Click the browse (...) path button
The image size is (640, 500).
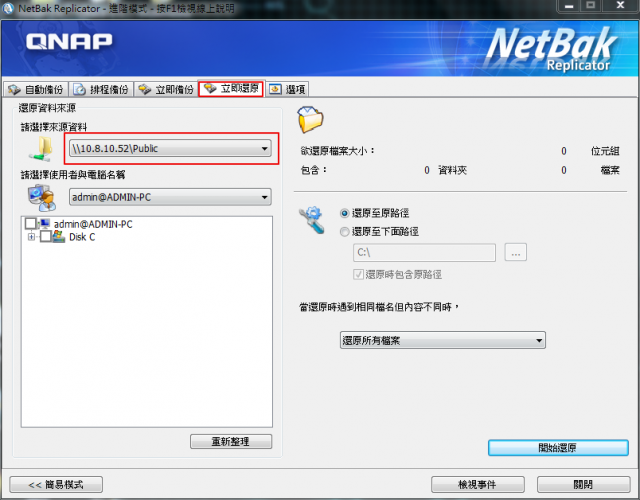[x=516, y=252]
